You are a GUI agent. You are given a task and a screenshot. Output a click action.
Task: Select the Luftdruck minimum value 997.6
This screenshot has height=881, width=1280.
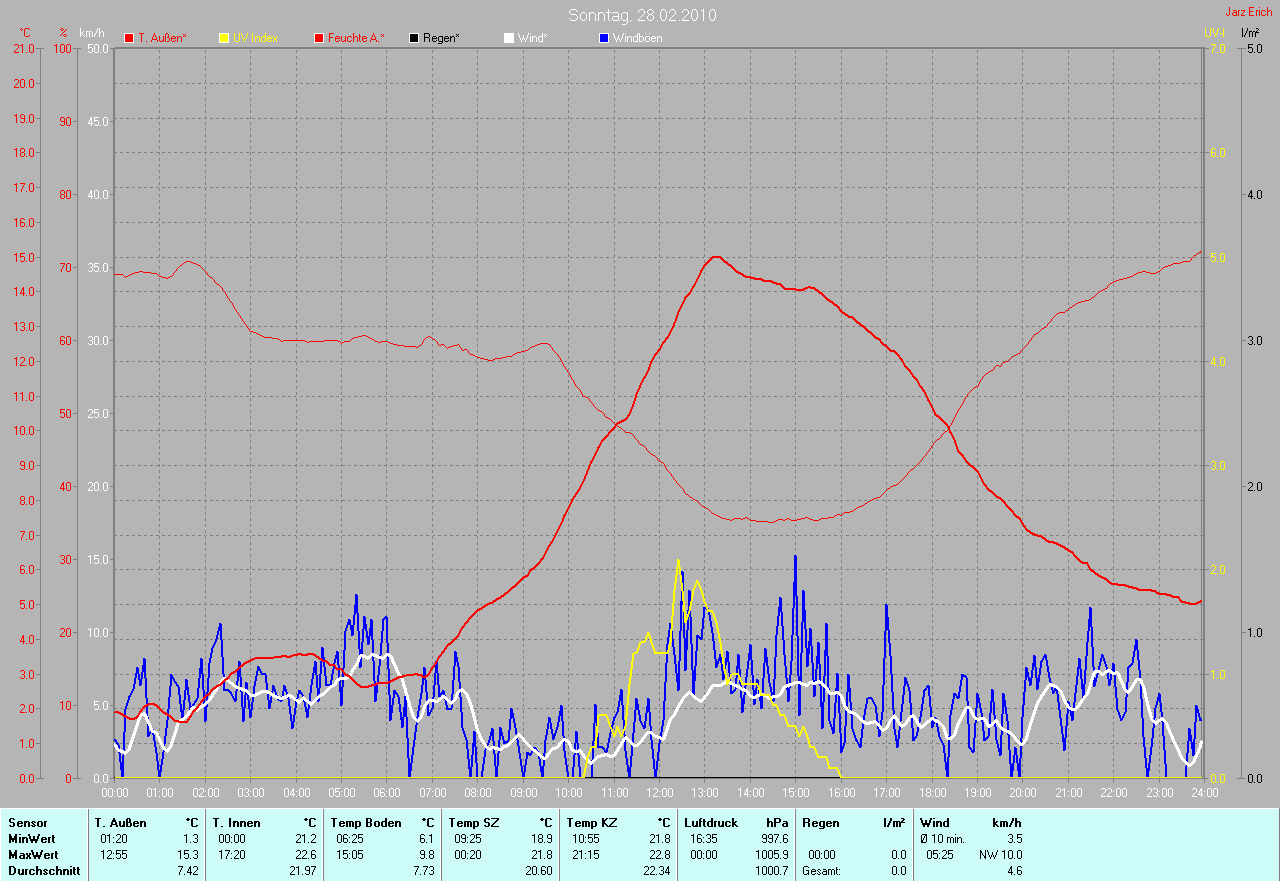tap(774, 839)
